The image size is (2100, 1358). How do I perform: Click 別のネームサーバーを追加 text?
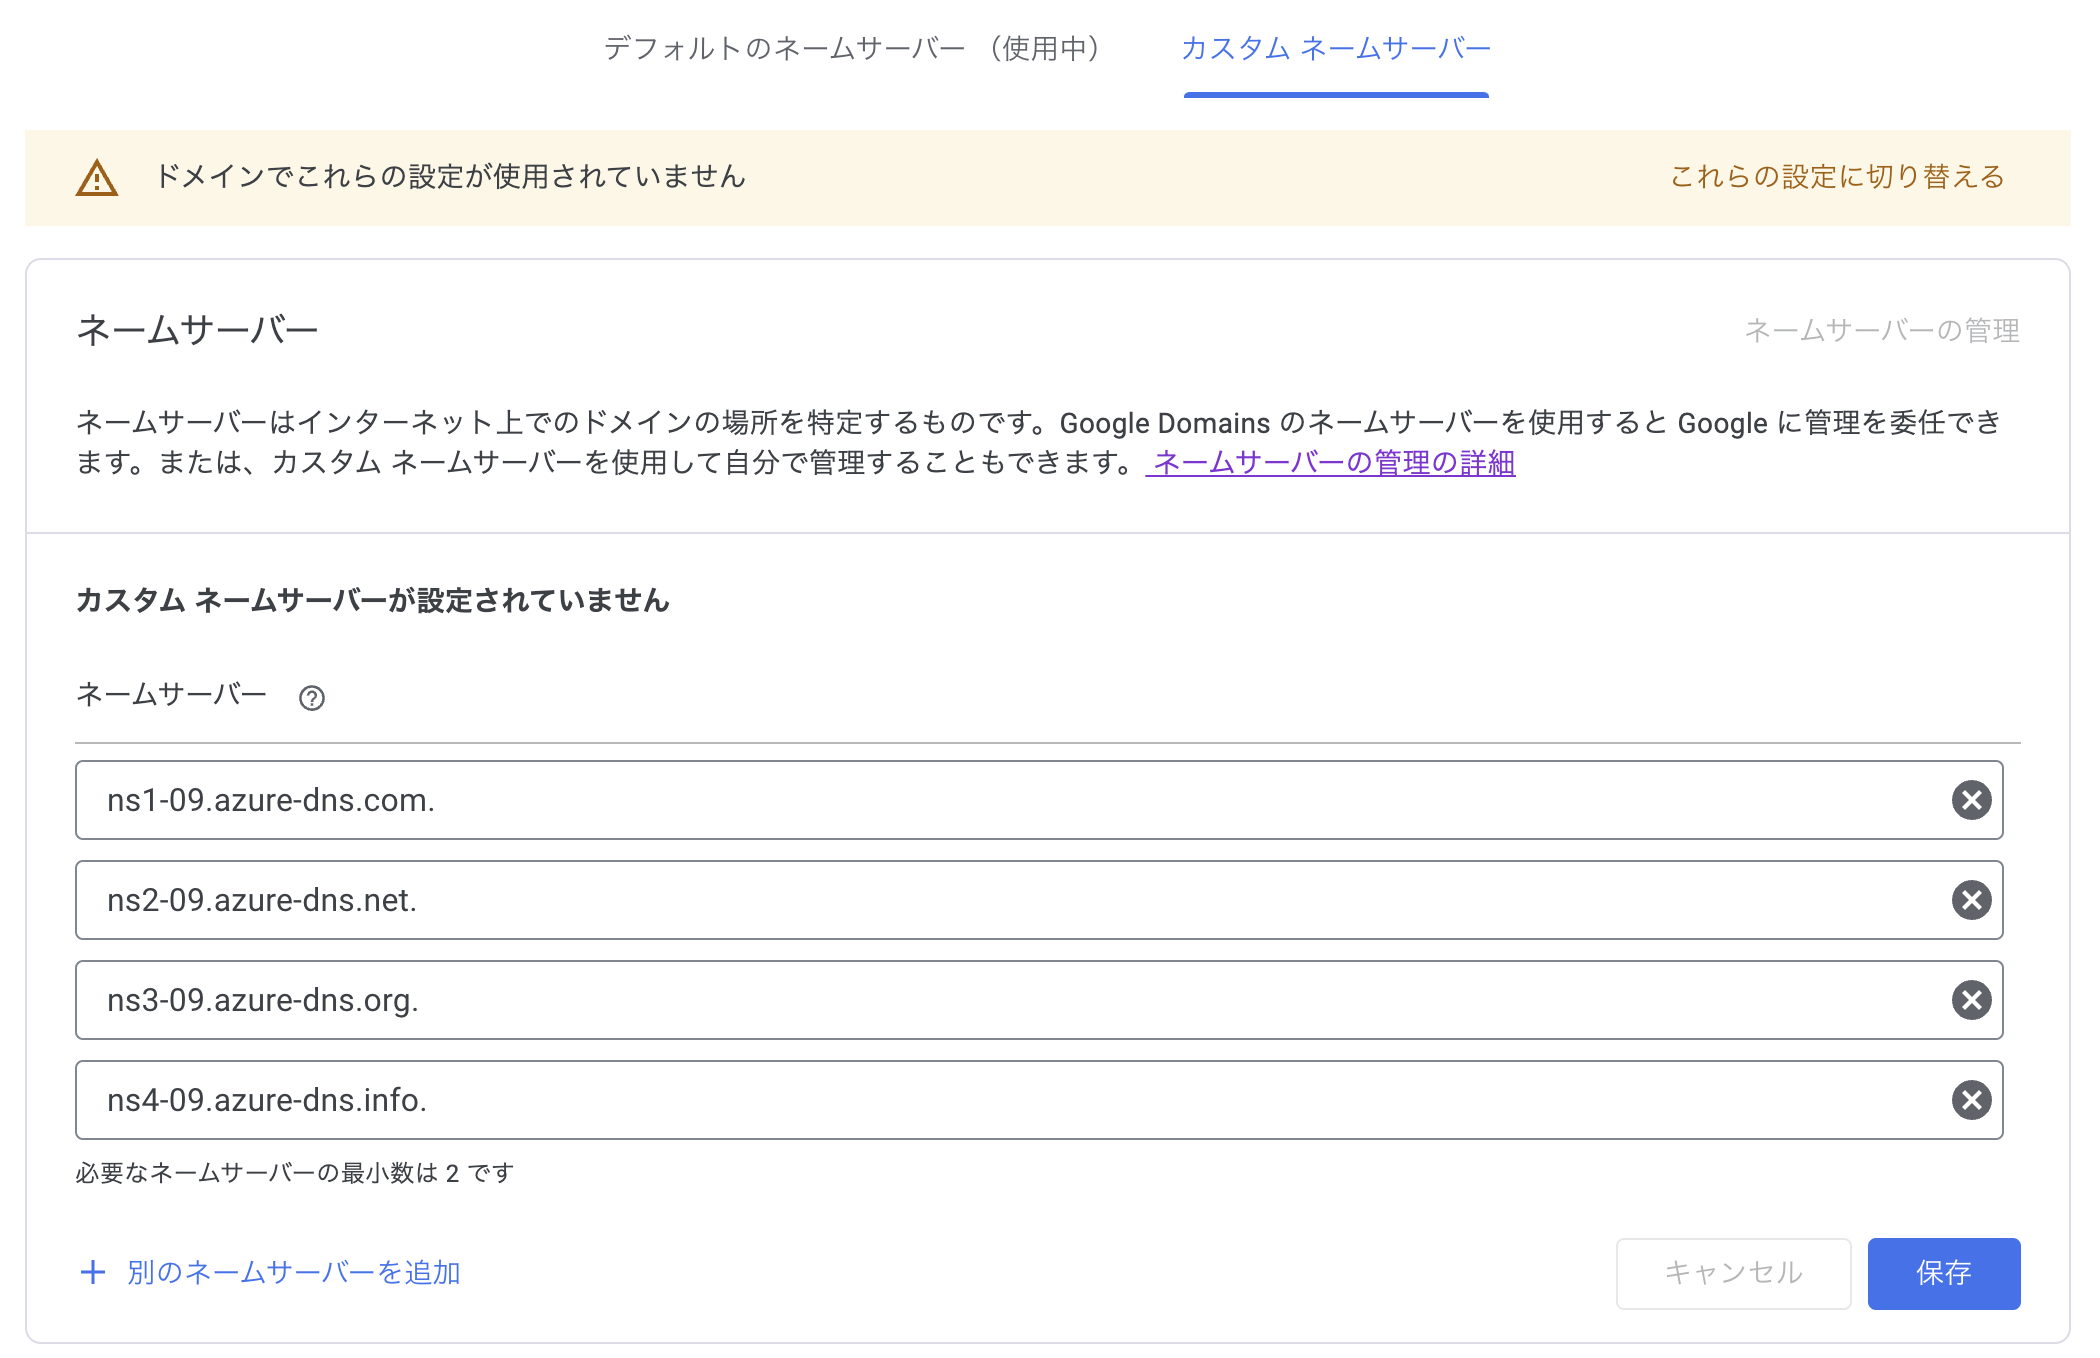(293, 1272)
